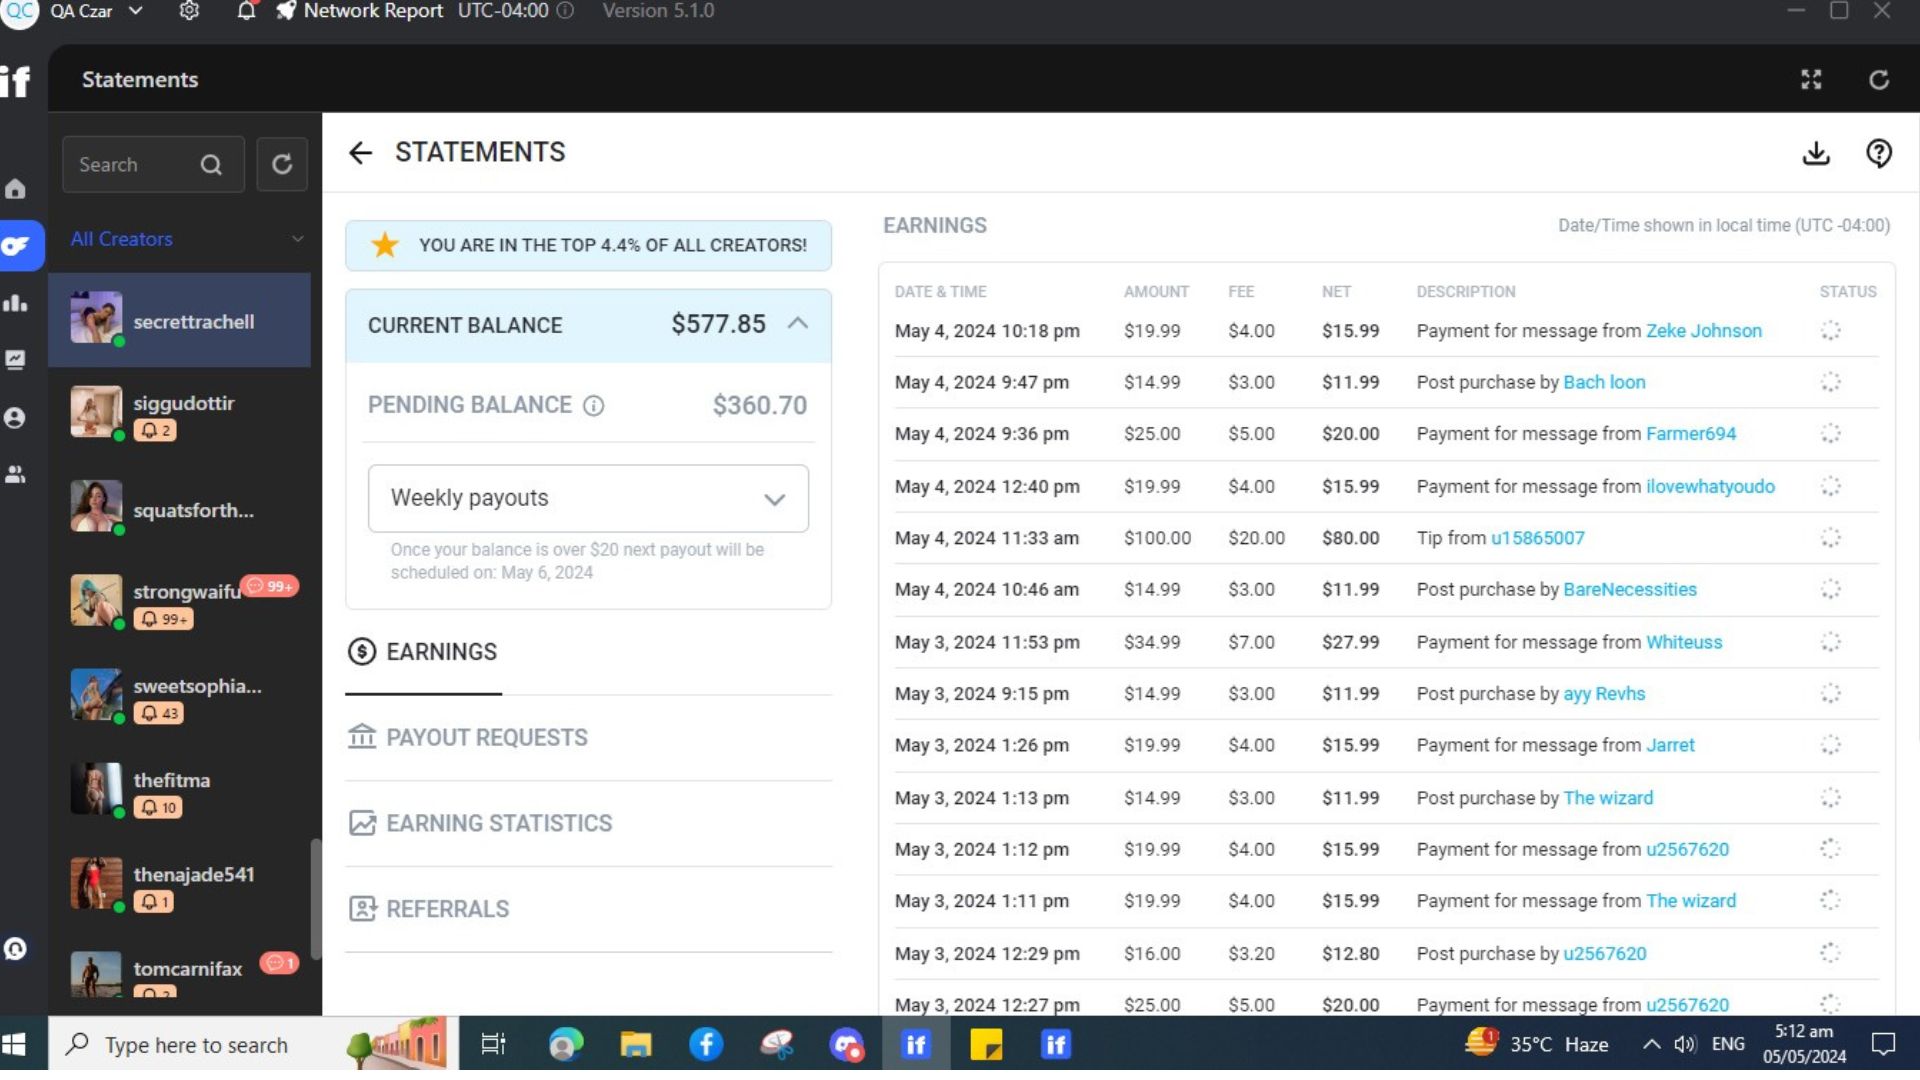
Task: Switch to Earning Statistics tab
Action: pos(498,823)
